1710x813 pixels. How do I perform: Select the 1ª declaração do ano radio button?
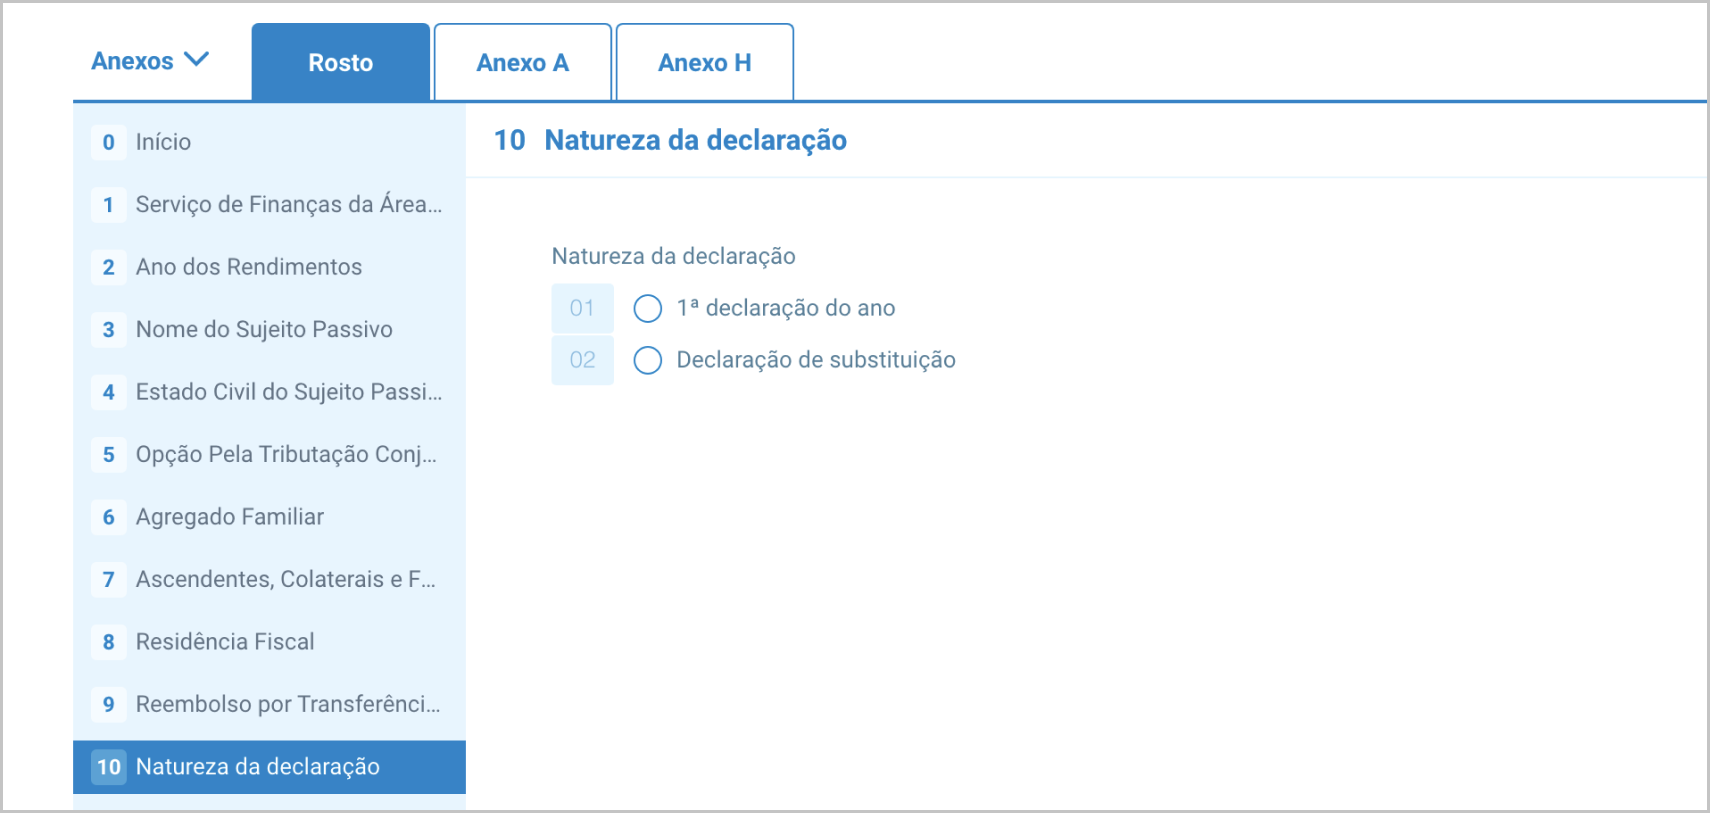648,308
